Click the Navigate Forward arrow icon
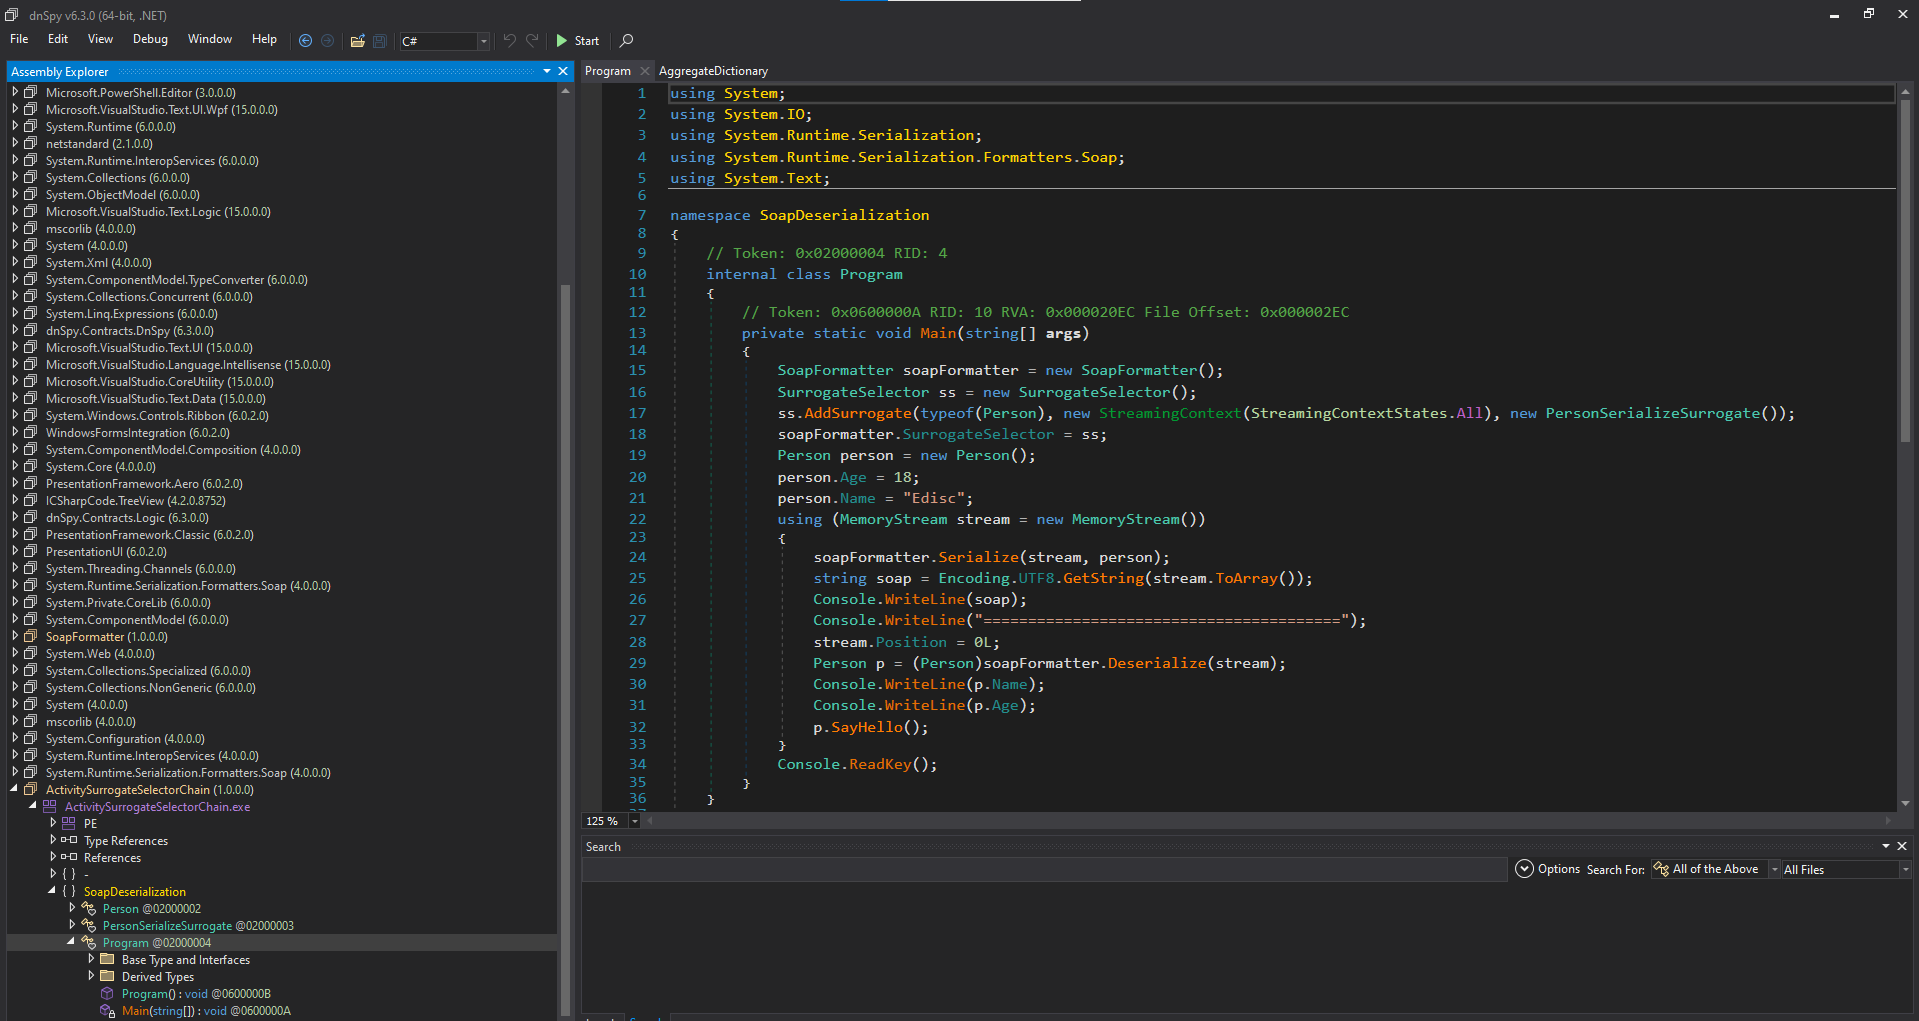This screenshot has width=1919, height=1021. point(327,41)
